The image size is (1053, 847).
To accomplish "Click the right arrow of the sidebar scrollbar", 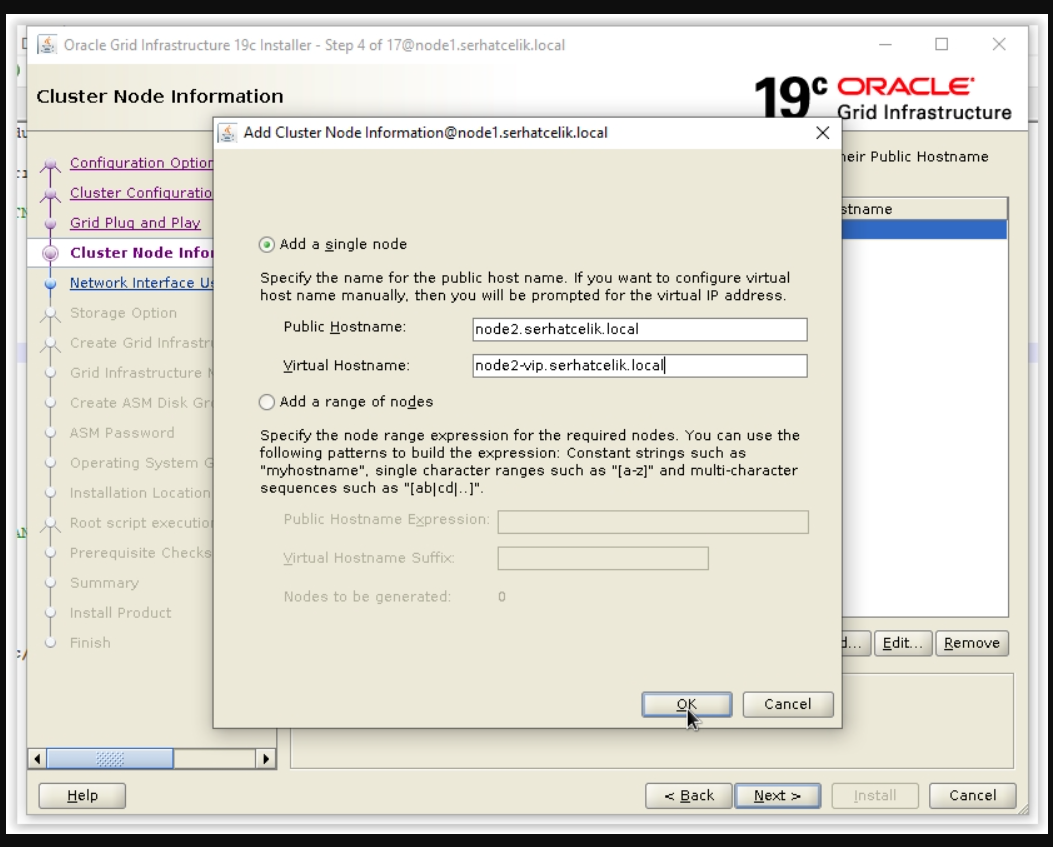I will click(266, 759).
